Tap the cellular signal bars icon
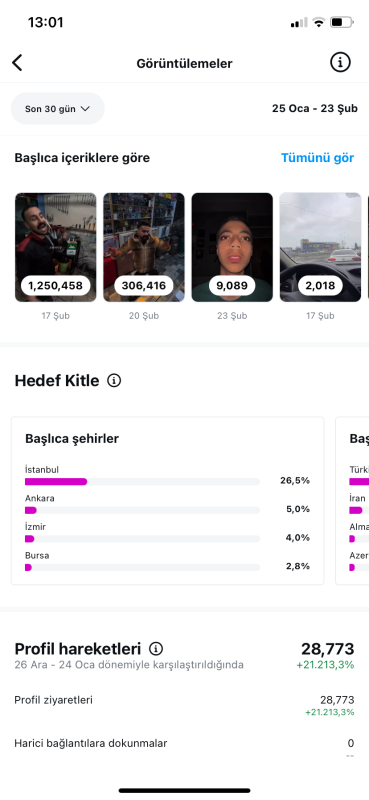This screenshot has width=369, height=800. (299, 22)
